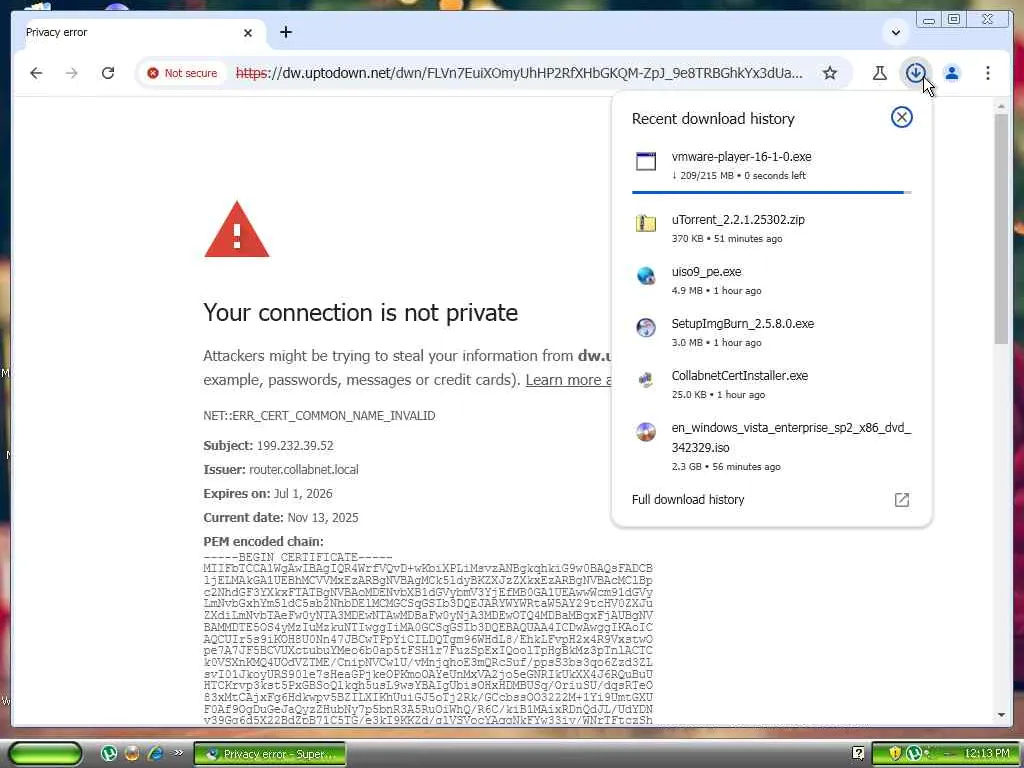Screen dimensions: 1024x768
Task: Click the scrollbar up arrow
Action: pos(1002,106)
